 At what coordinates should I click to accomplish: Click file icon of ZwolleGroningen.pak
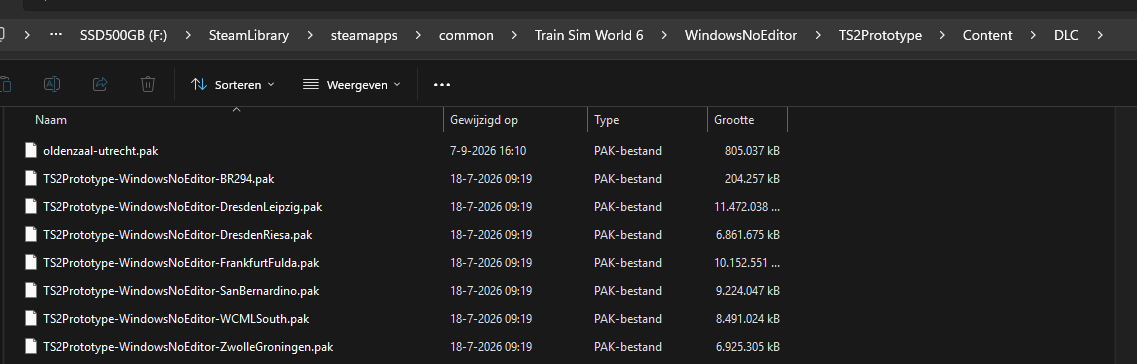[x=30, y=347]
